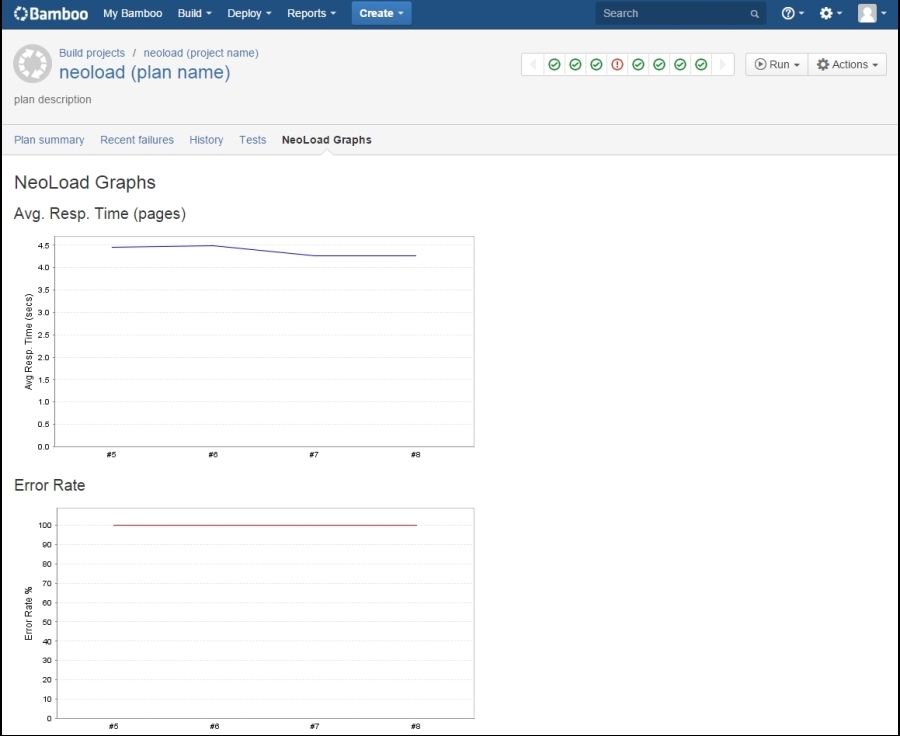Click the Error Rate line chart
This screenshot has height=736, width=900.
tap(249, 619)
